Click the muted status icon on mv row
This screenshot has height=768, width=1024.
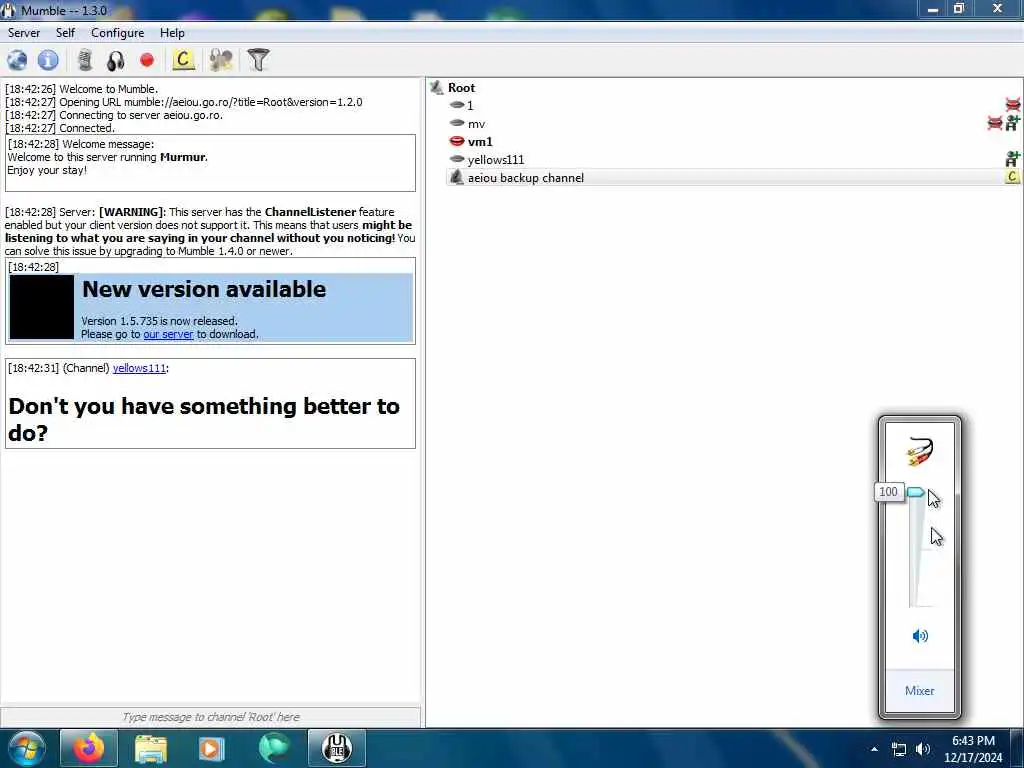[x=995, y=123]
